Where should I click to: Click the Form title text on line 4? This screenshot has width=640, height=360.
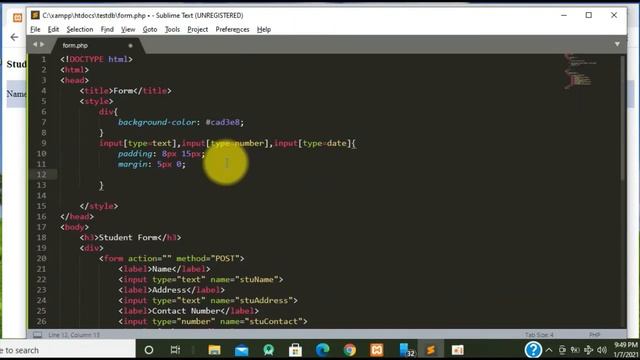pos(123,91)
